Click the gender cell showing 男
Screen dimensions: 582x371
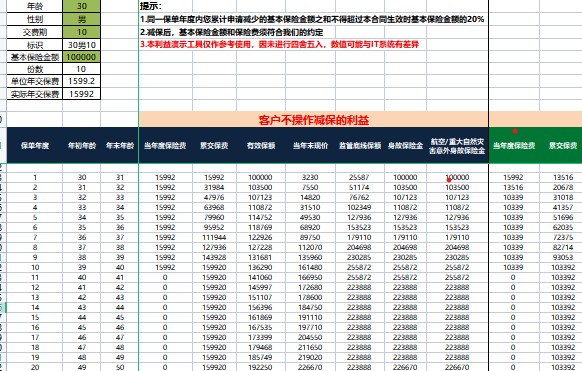pyautogui.click(x=82, y=19)
